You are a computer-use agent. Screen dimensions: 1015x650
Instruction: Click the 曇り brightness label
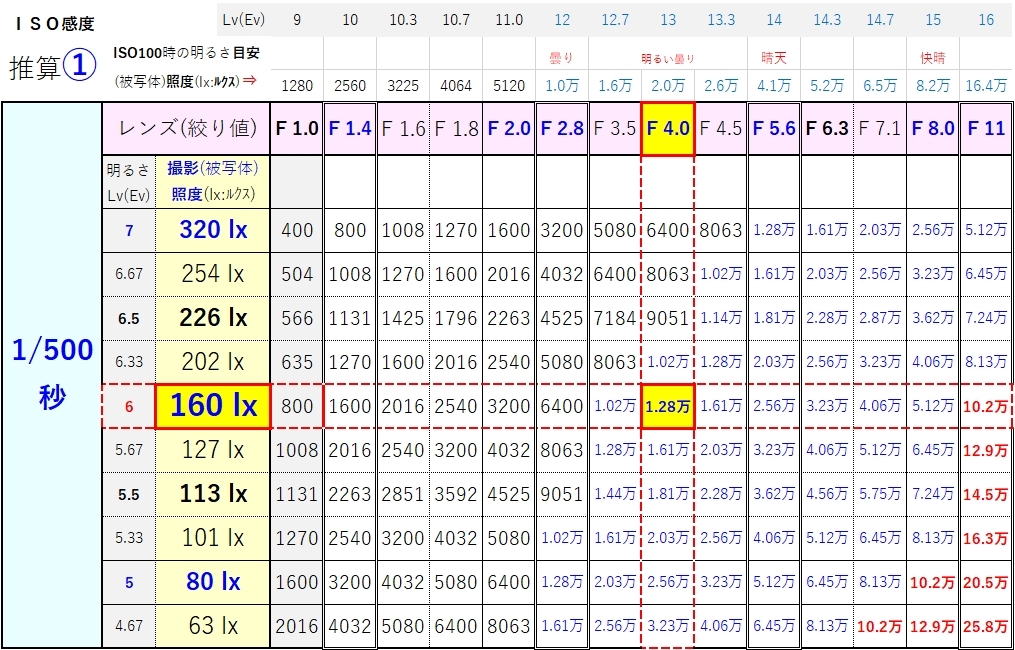(562, 58)
